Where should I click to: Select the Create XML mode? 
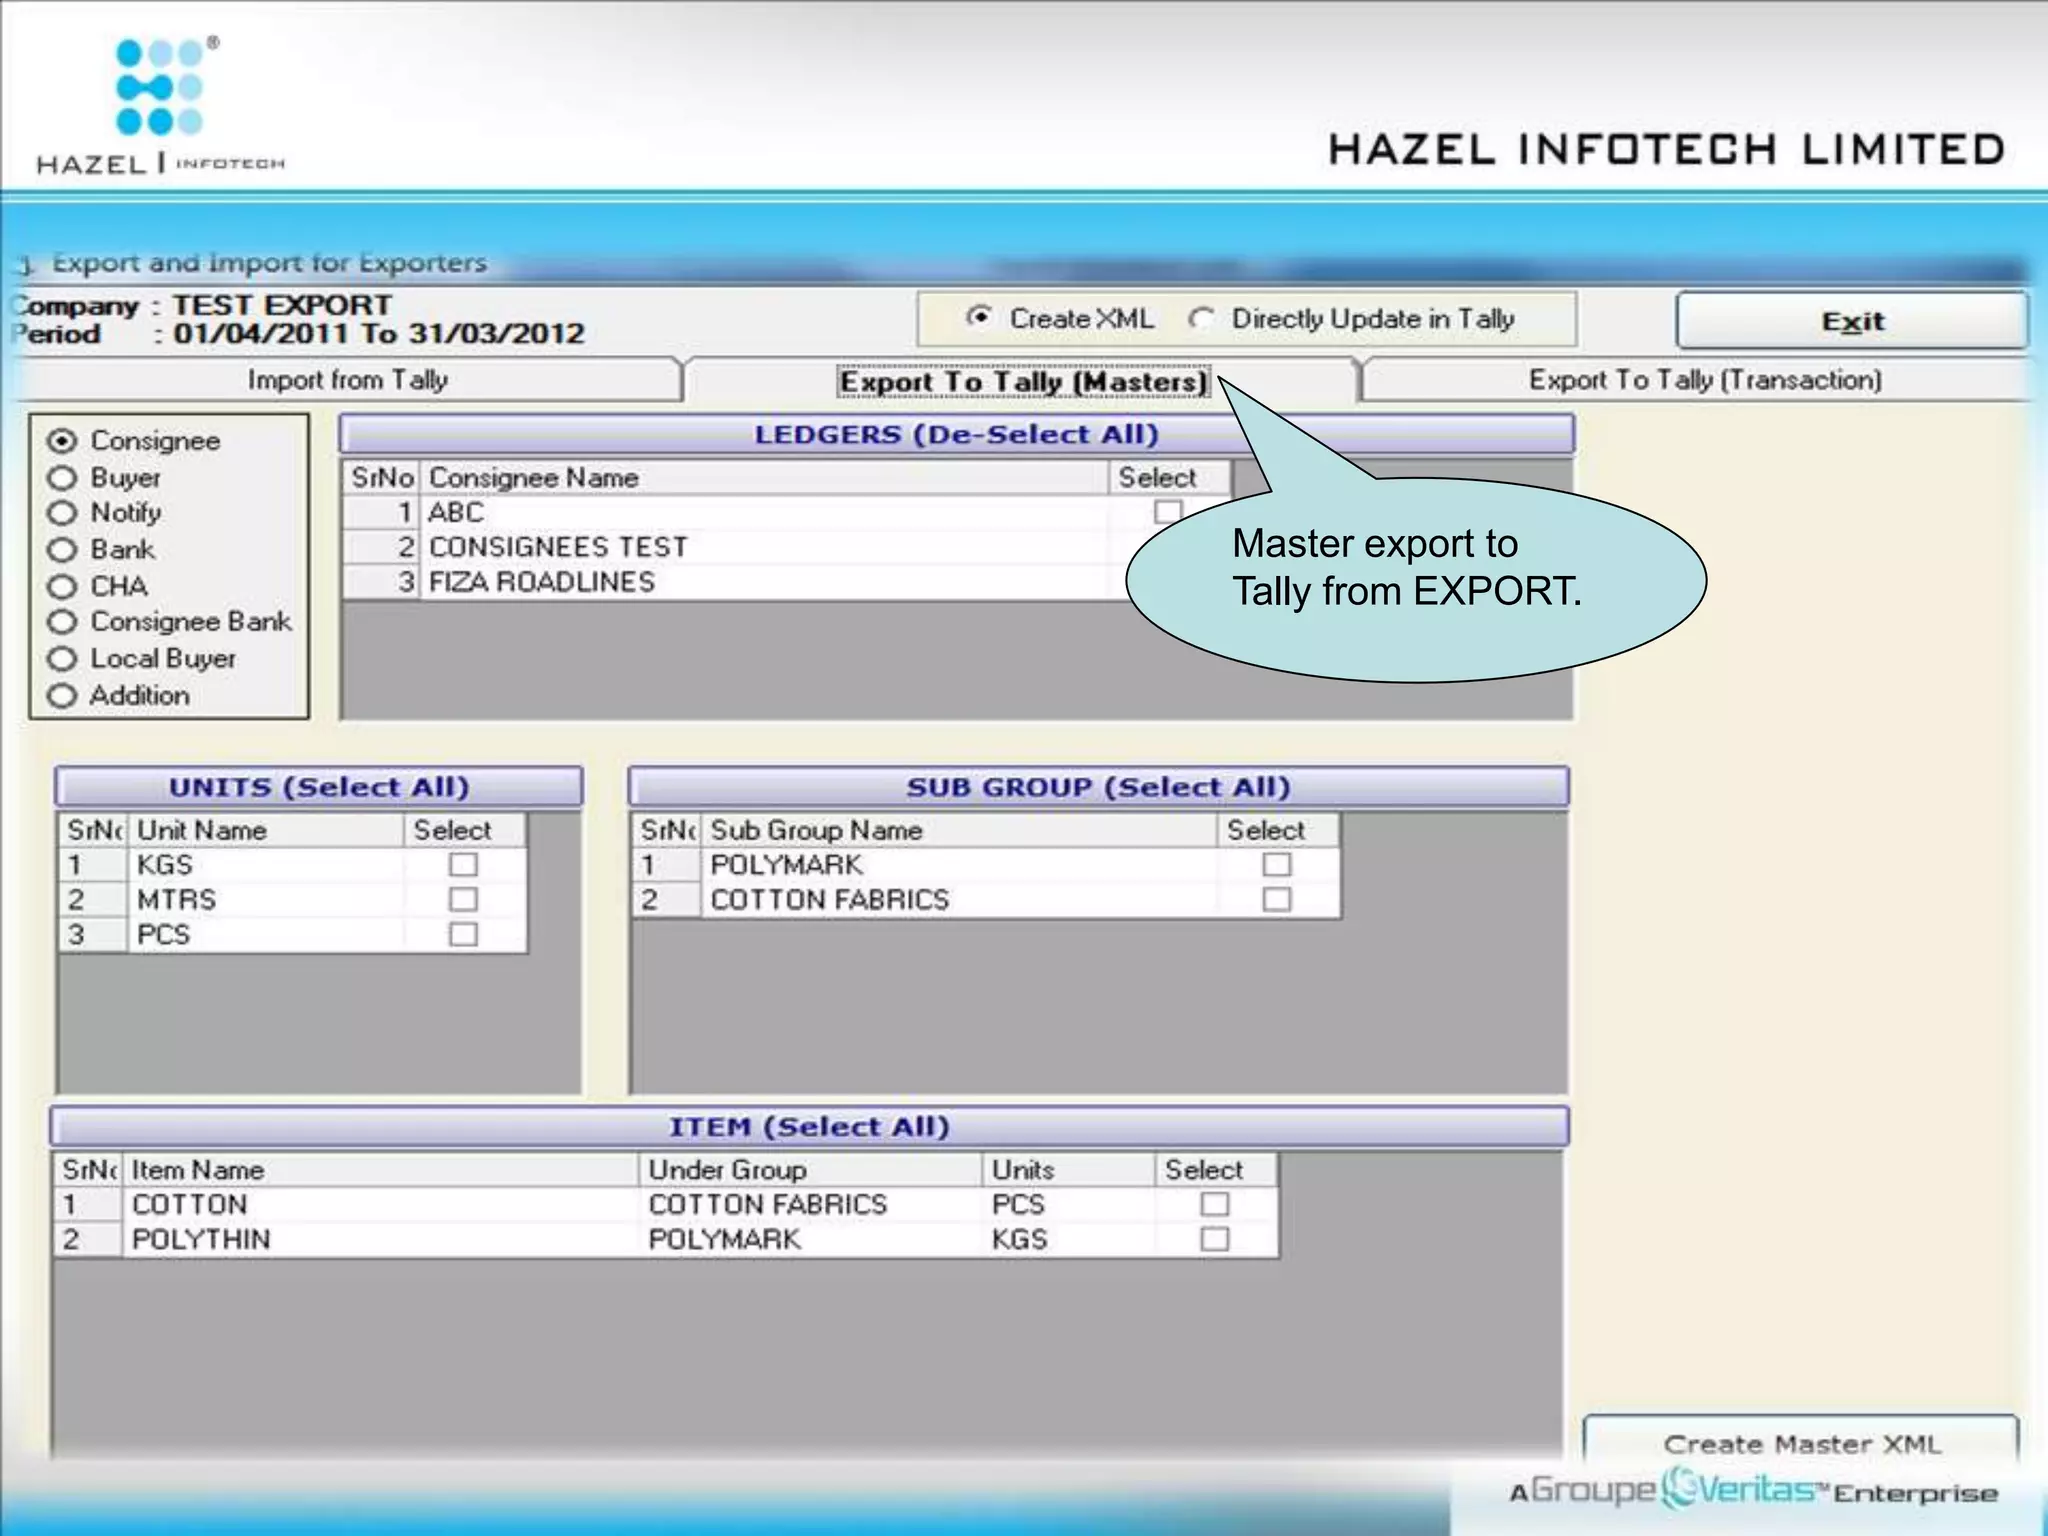(x=980, y=318)
